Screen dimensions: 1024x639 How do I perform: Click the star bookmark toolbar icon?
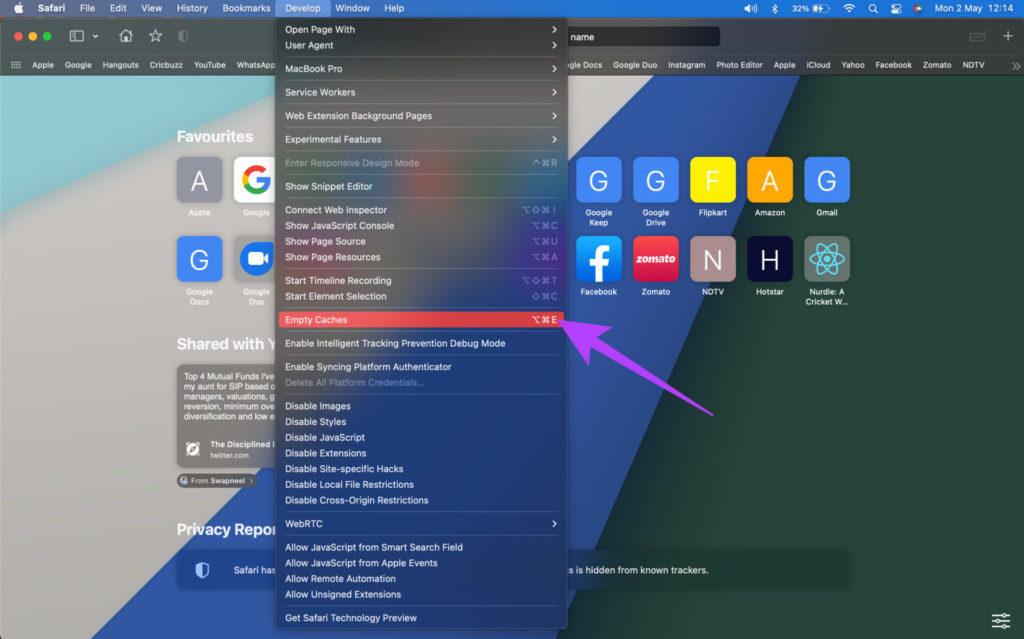point(155,36)
